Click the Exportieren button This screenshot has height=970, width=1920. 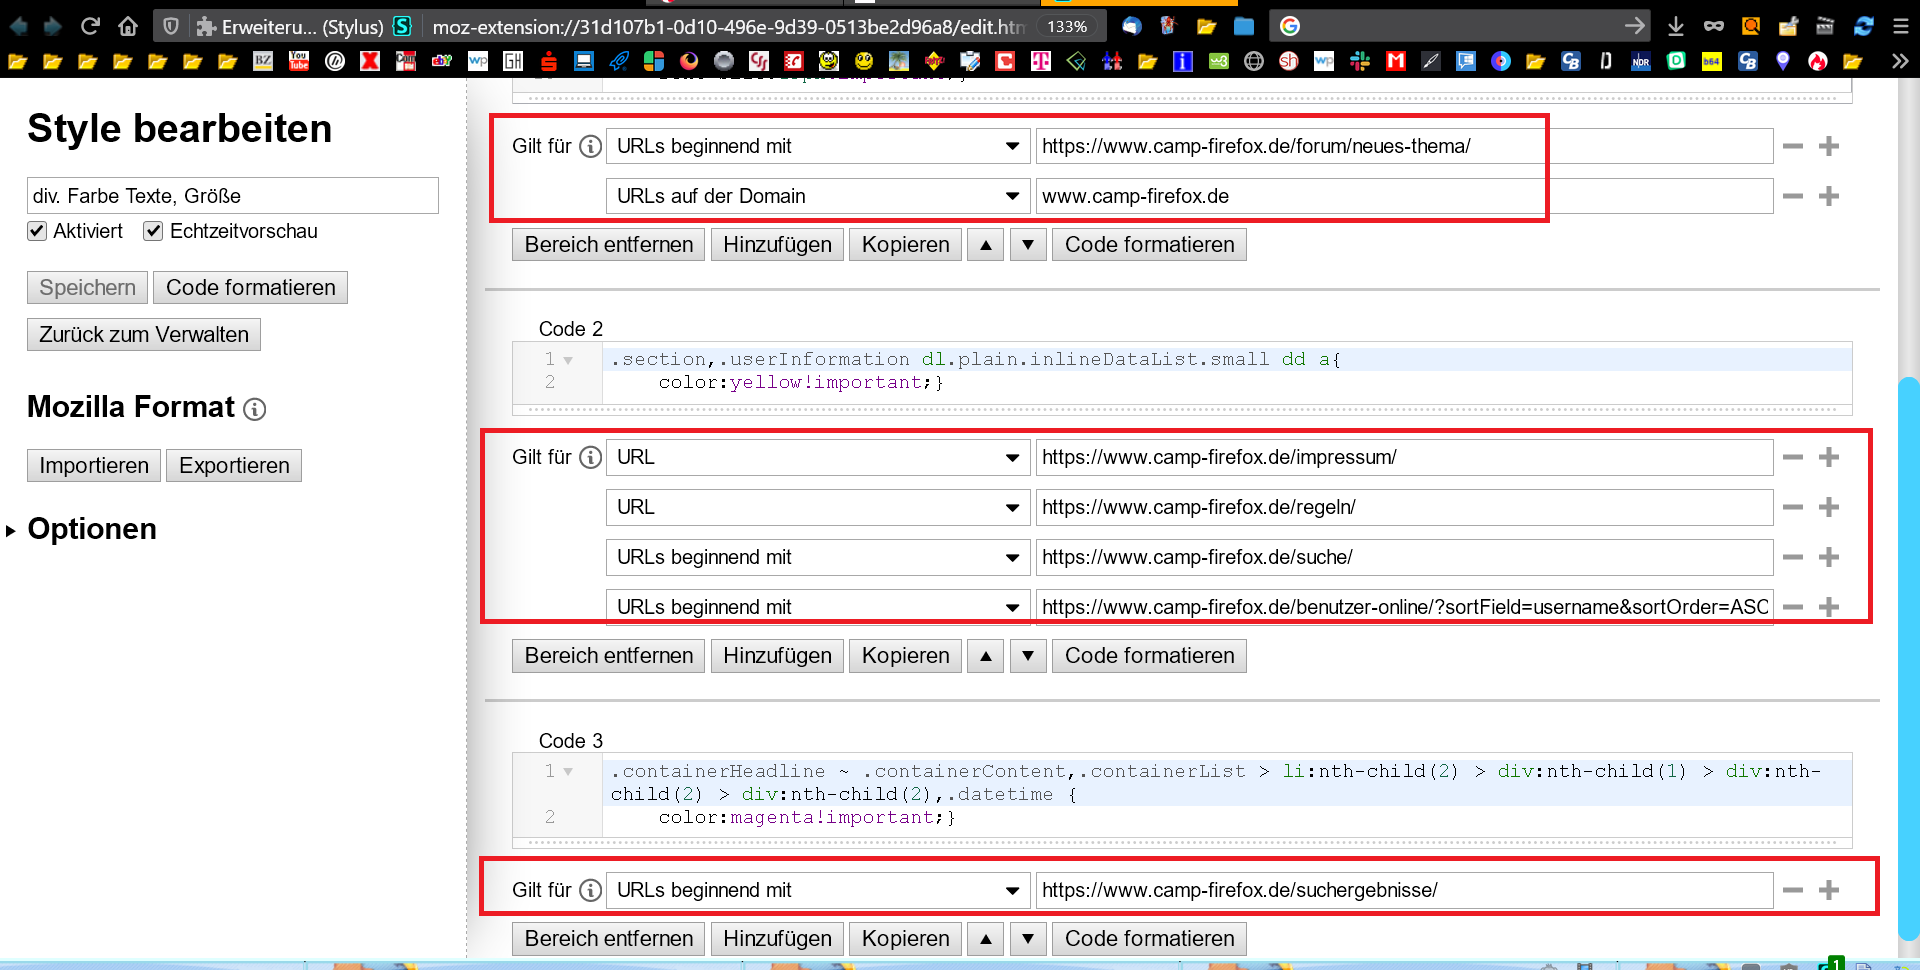point(234,466)
